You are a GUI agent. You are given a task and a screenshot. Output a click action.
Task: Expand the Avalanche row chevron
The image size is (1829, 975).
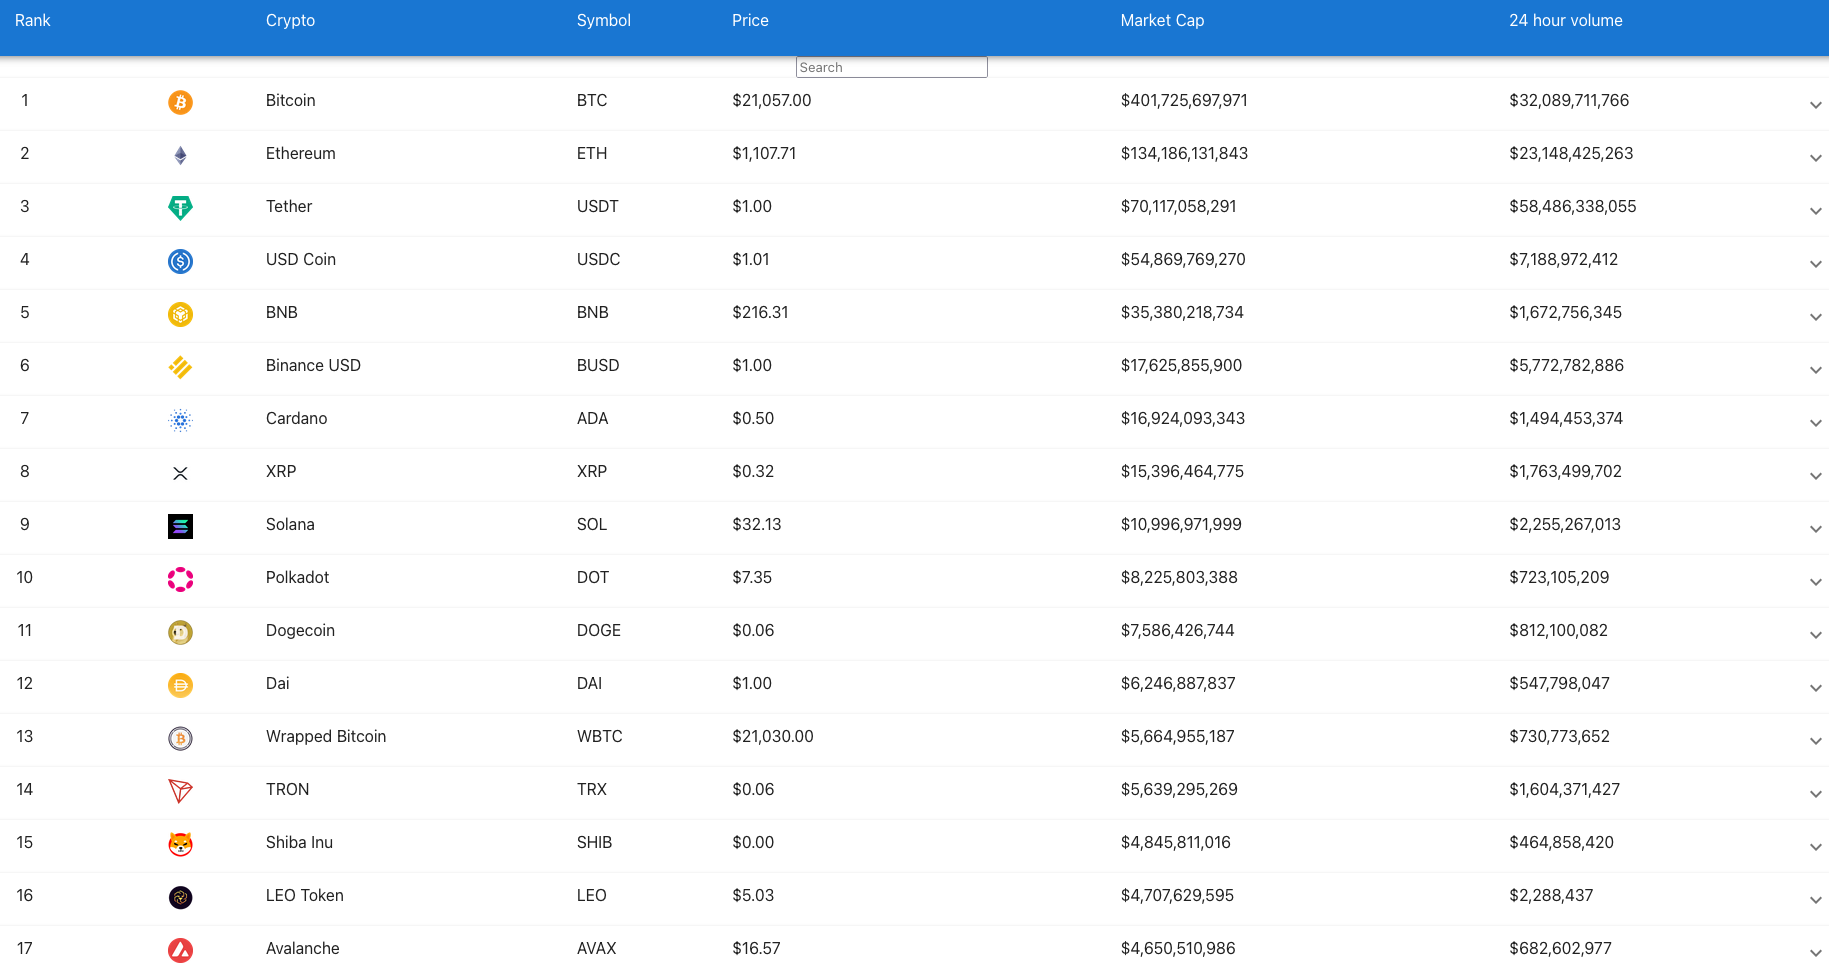(x=1815, y=953)
